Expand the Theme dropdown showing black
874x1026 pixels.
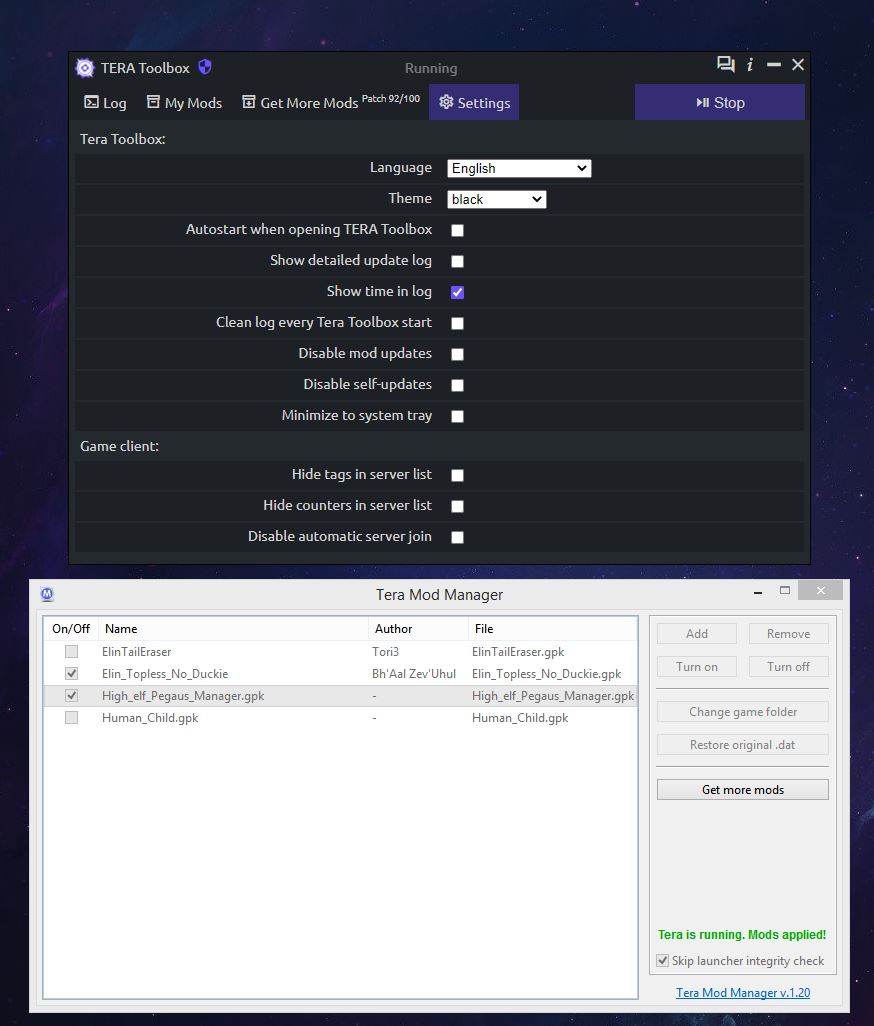(x=496, y=199)
